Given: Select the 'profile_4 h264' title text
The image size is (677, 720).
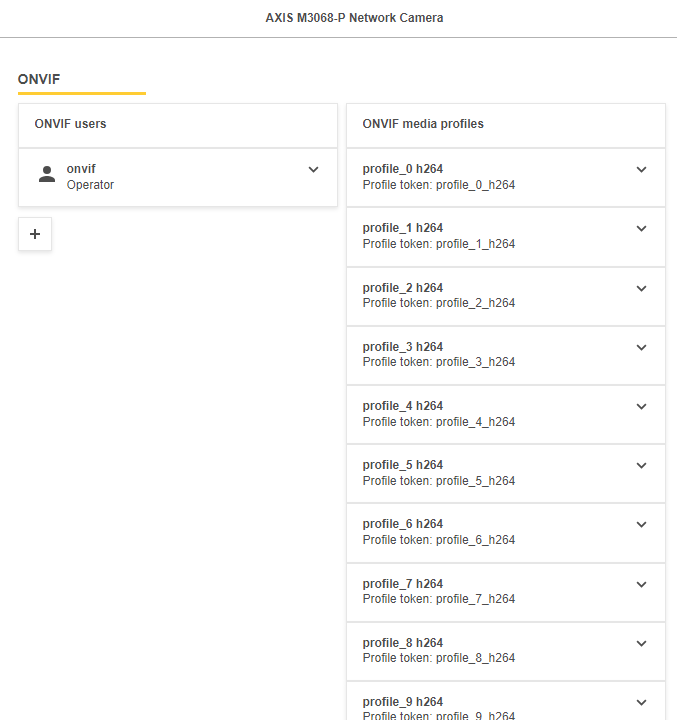Looking at the screenshot, I should point(403,406).
